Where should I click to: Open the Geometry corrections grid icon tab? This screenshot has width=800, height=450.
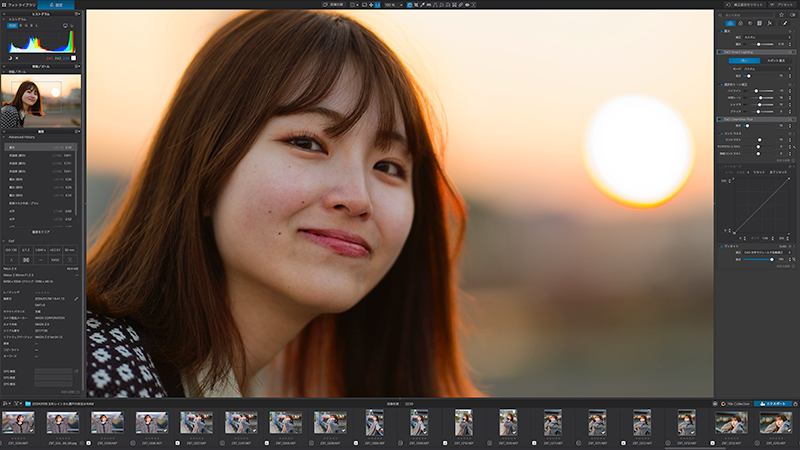pyautogui.click(x=760, y=23)
